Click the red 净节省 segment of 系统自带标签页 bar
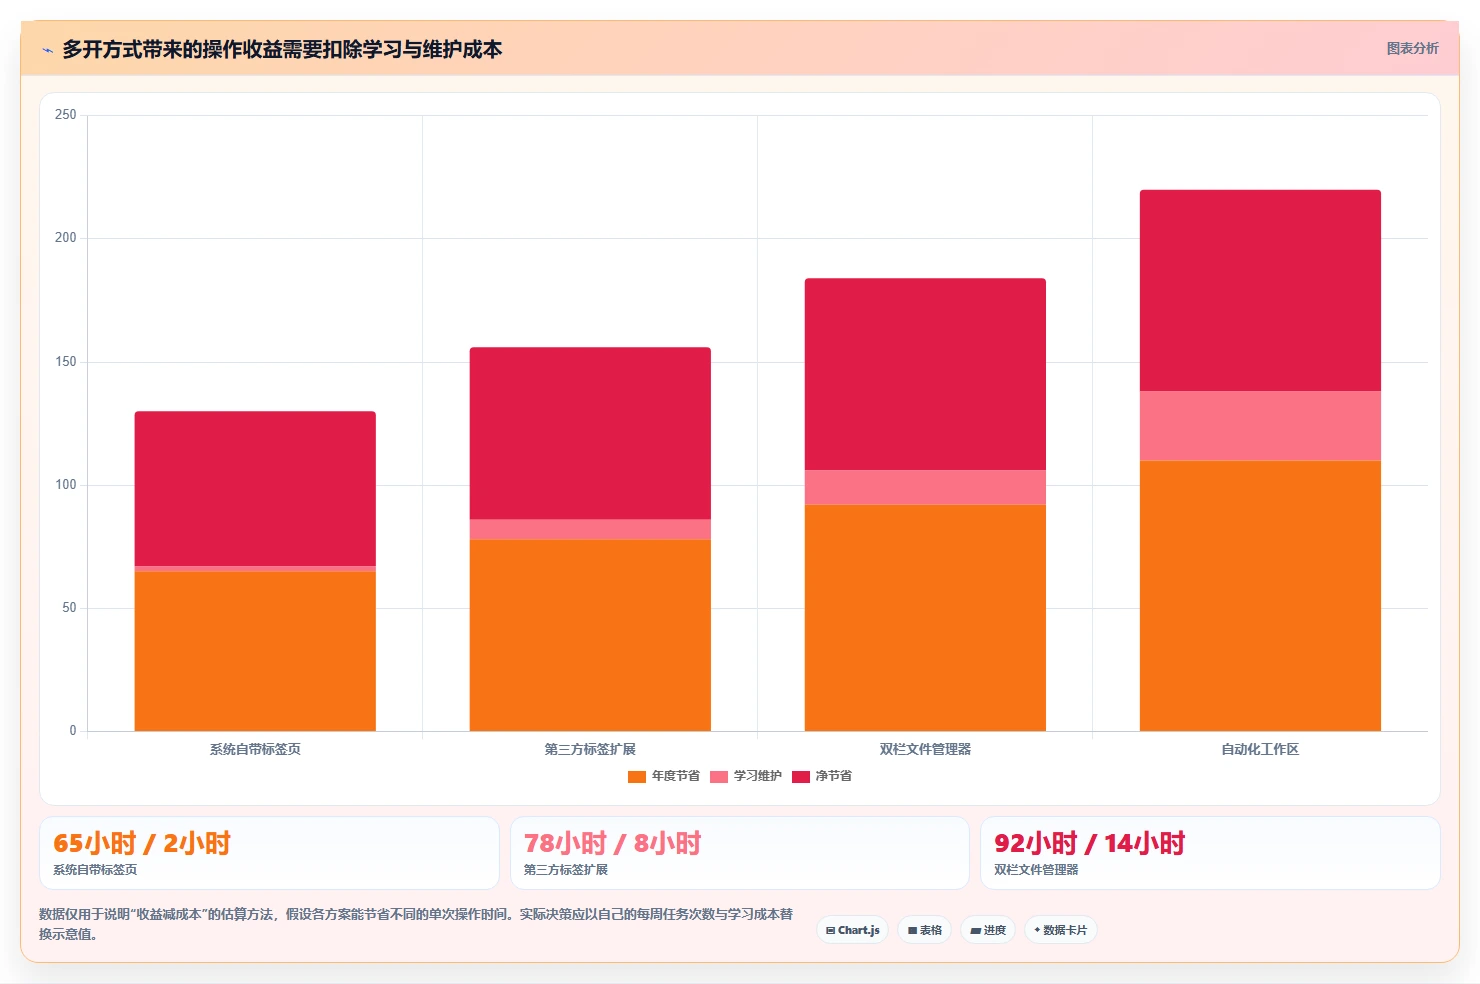 [x=255, y=489]
